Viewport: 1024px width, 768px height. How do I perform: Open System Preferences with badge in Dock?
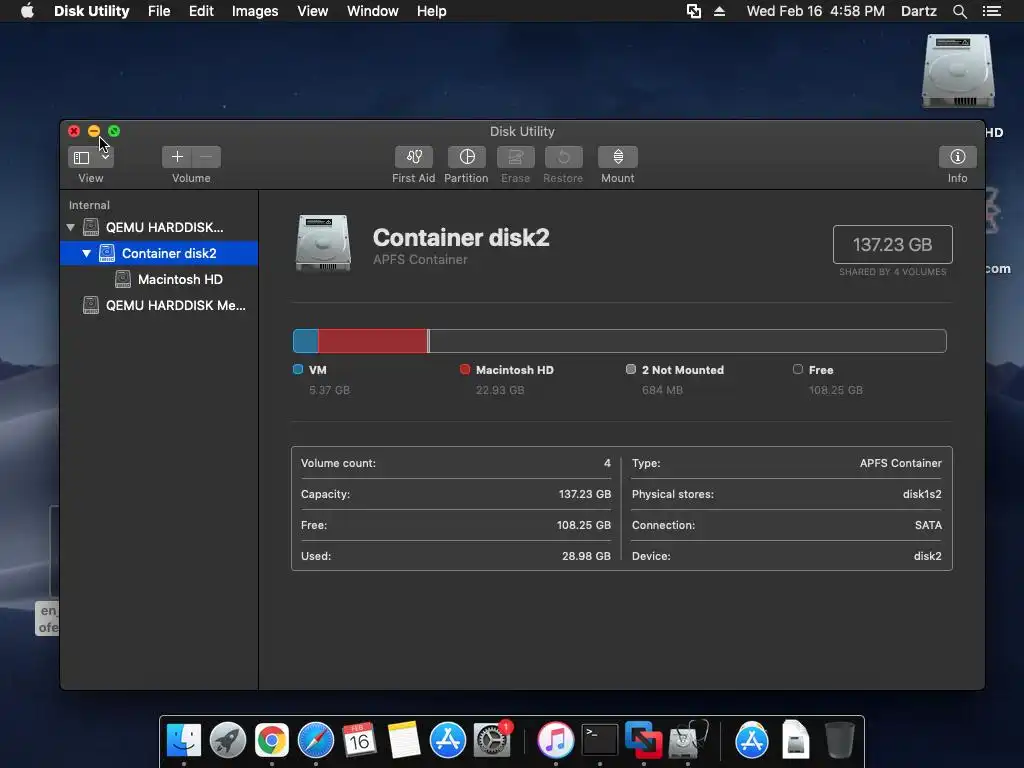tap(492, 740)
